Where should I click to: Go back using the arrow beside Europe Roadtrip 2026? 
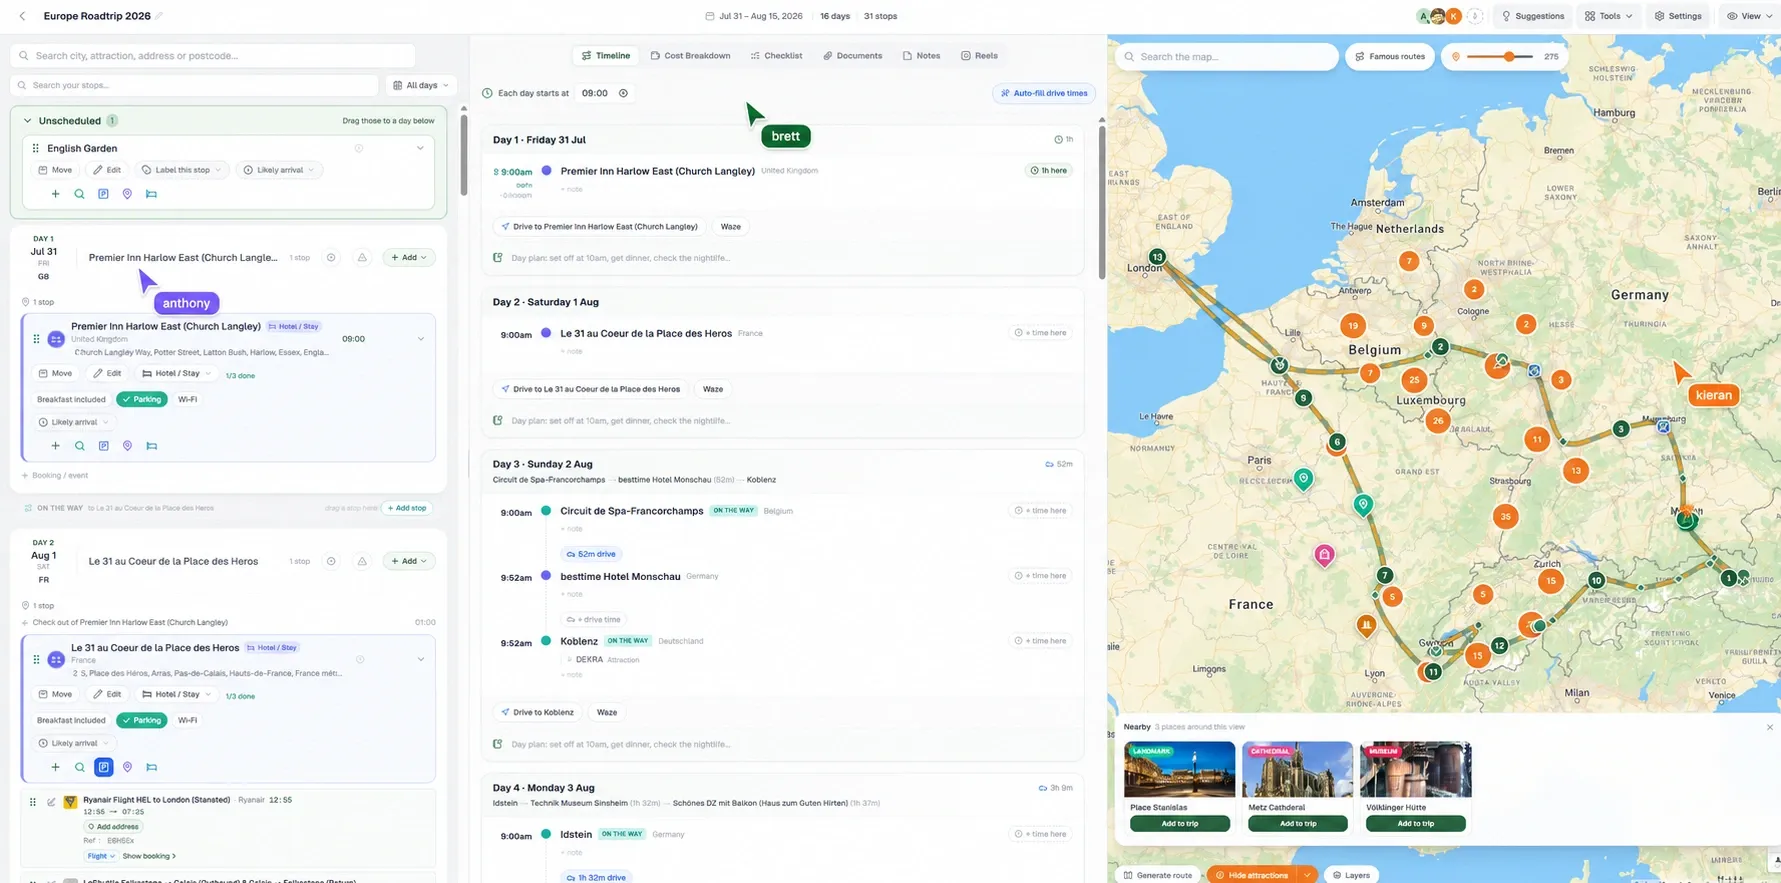(23, 16)
